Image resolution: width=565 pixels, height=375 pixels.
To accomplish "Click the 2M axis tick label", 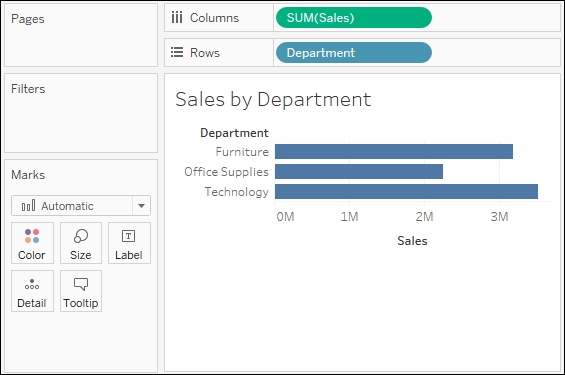I will click(424, 217).
